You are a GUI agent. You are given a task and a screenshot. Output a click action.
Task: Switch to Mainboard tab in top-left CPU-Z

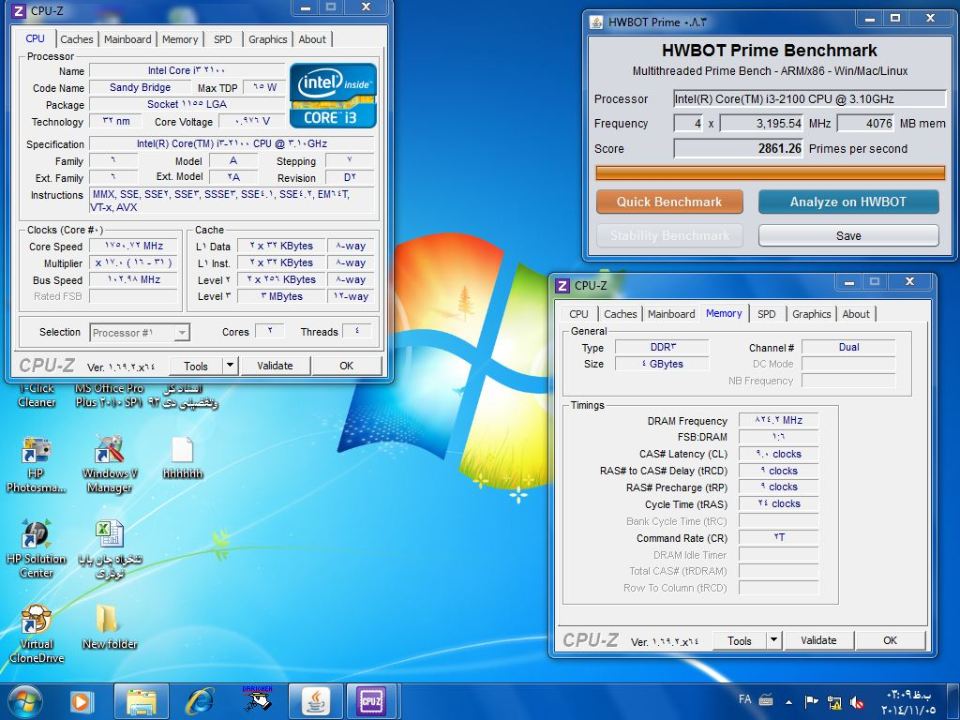127,39
